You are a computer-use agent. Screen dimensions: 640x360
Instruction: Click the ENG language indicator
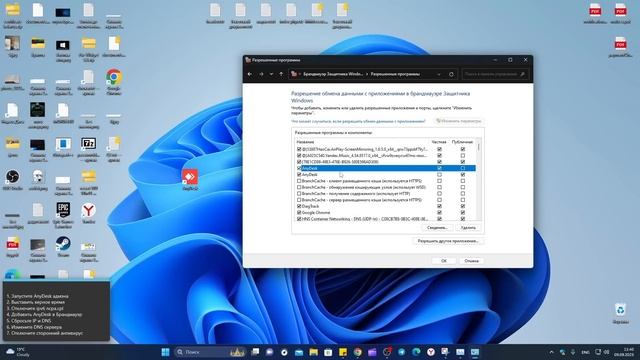585,352
